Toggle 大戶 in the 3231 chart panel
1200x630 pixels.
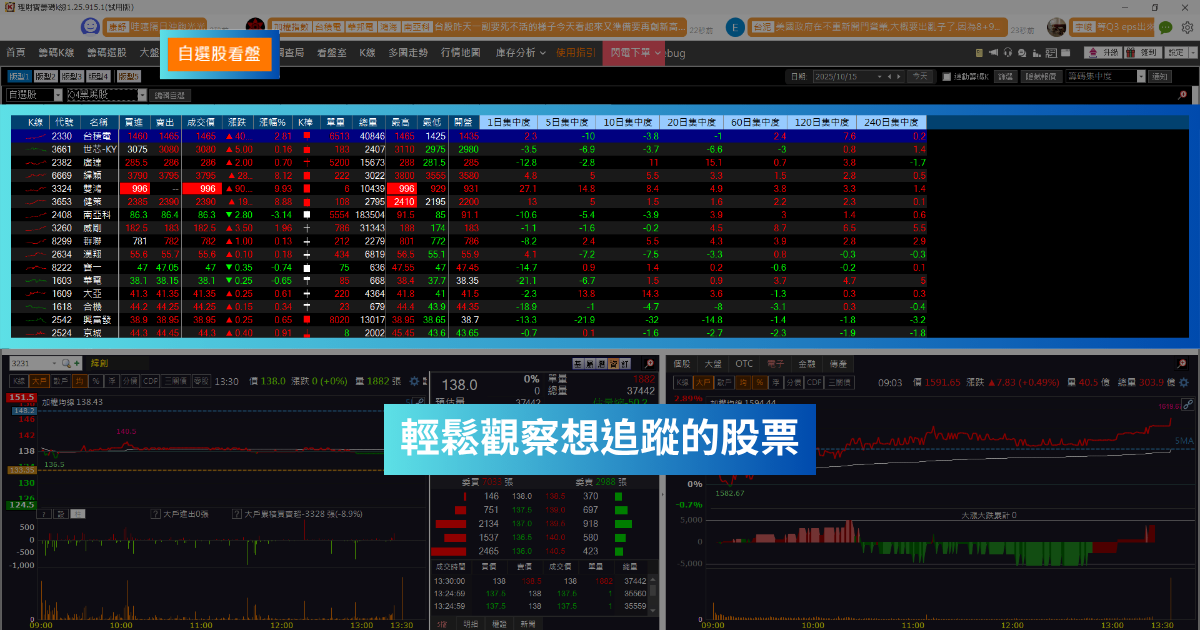40,381
